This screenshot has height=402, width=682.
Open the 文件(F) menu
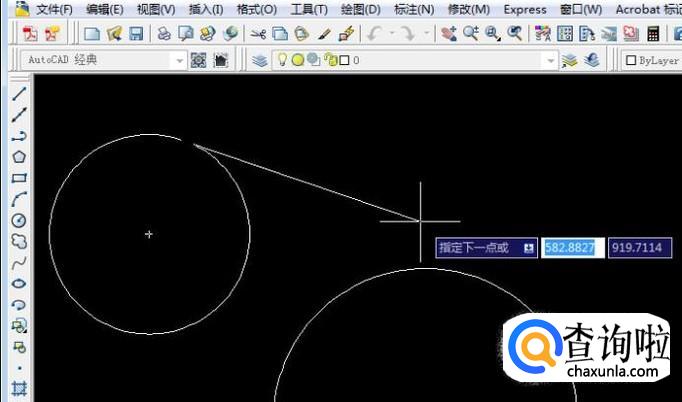tap(54, 9)
